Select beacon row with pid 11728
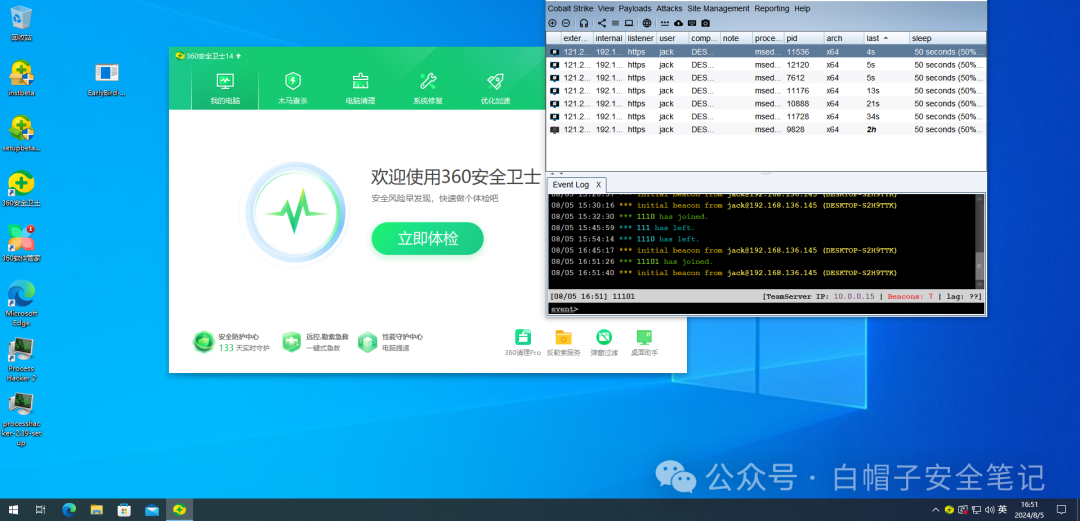This screenshot has height=521, width=1080. [x=766, y=116]
